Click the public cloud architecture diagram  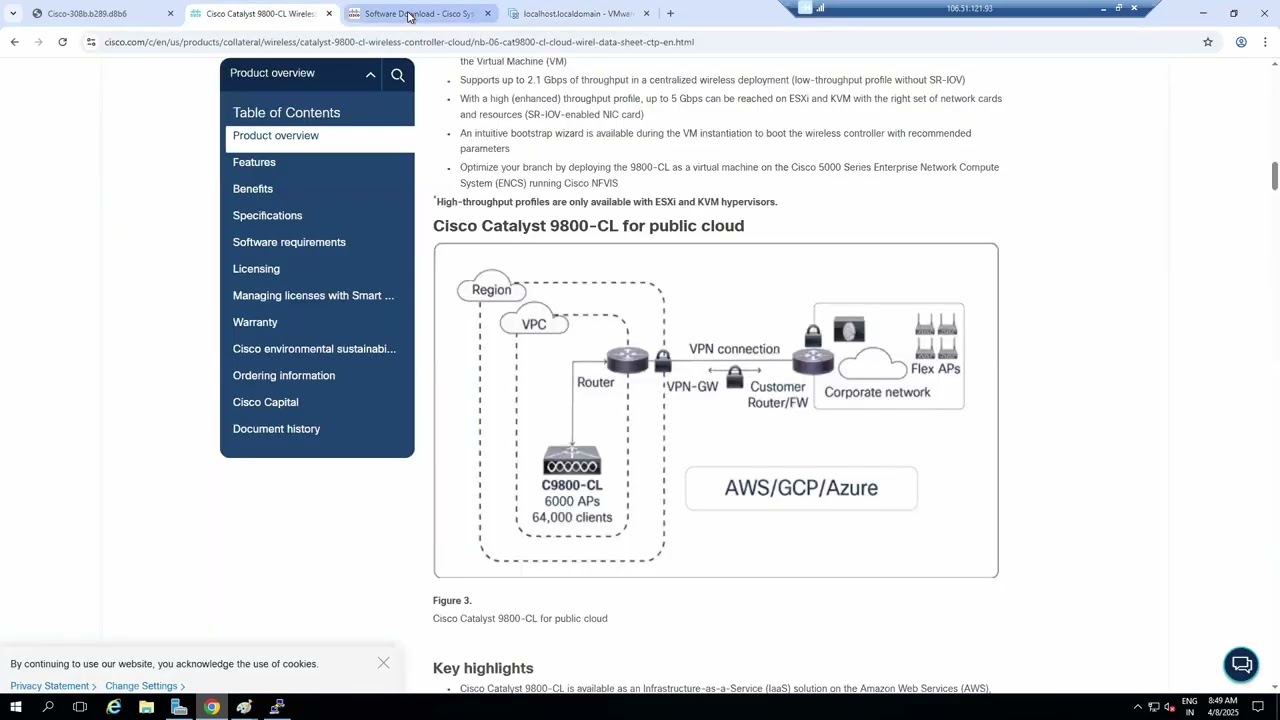(x=716, y=410)
